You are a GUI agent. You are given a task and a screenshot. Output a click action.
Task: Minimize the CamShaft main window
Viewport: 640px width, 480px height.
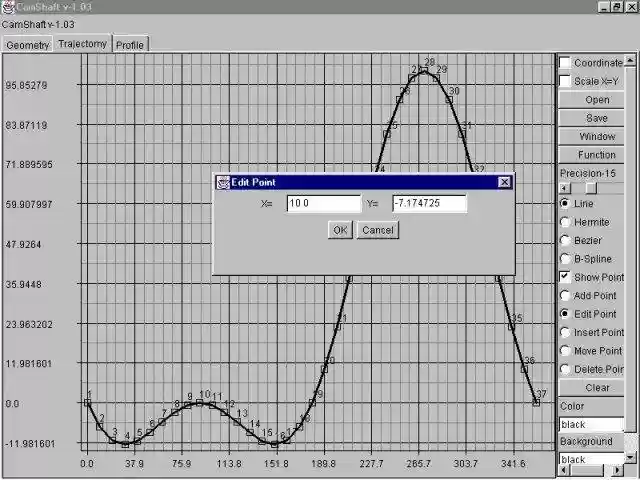(604, 7)
